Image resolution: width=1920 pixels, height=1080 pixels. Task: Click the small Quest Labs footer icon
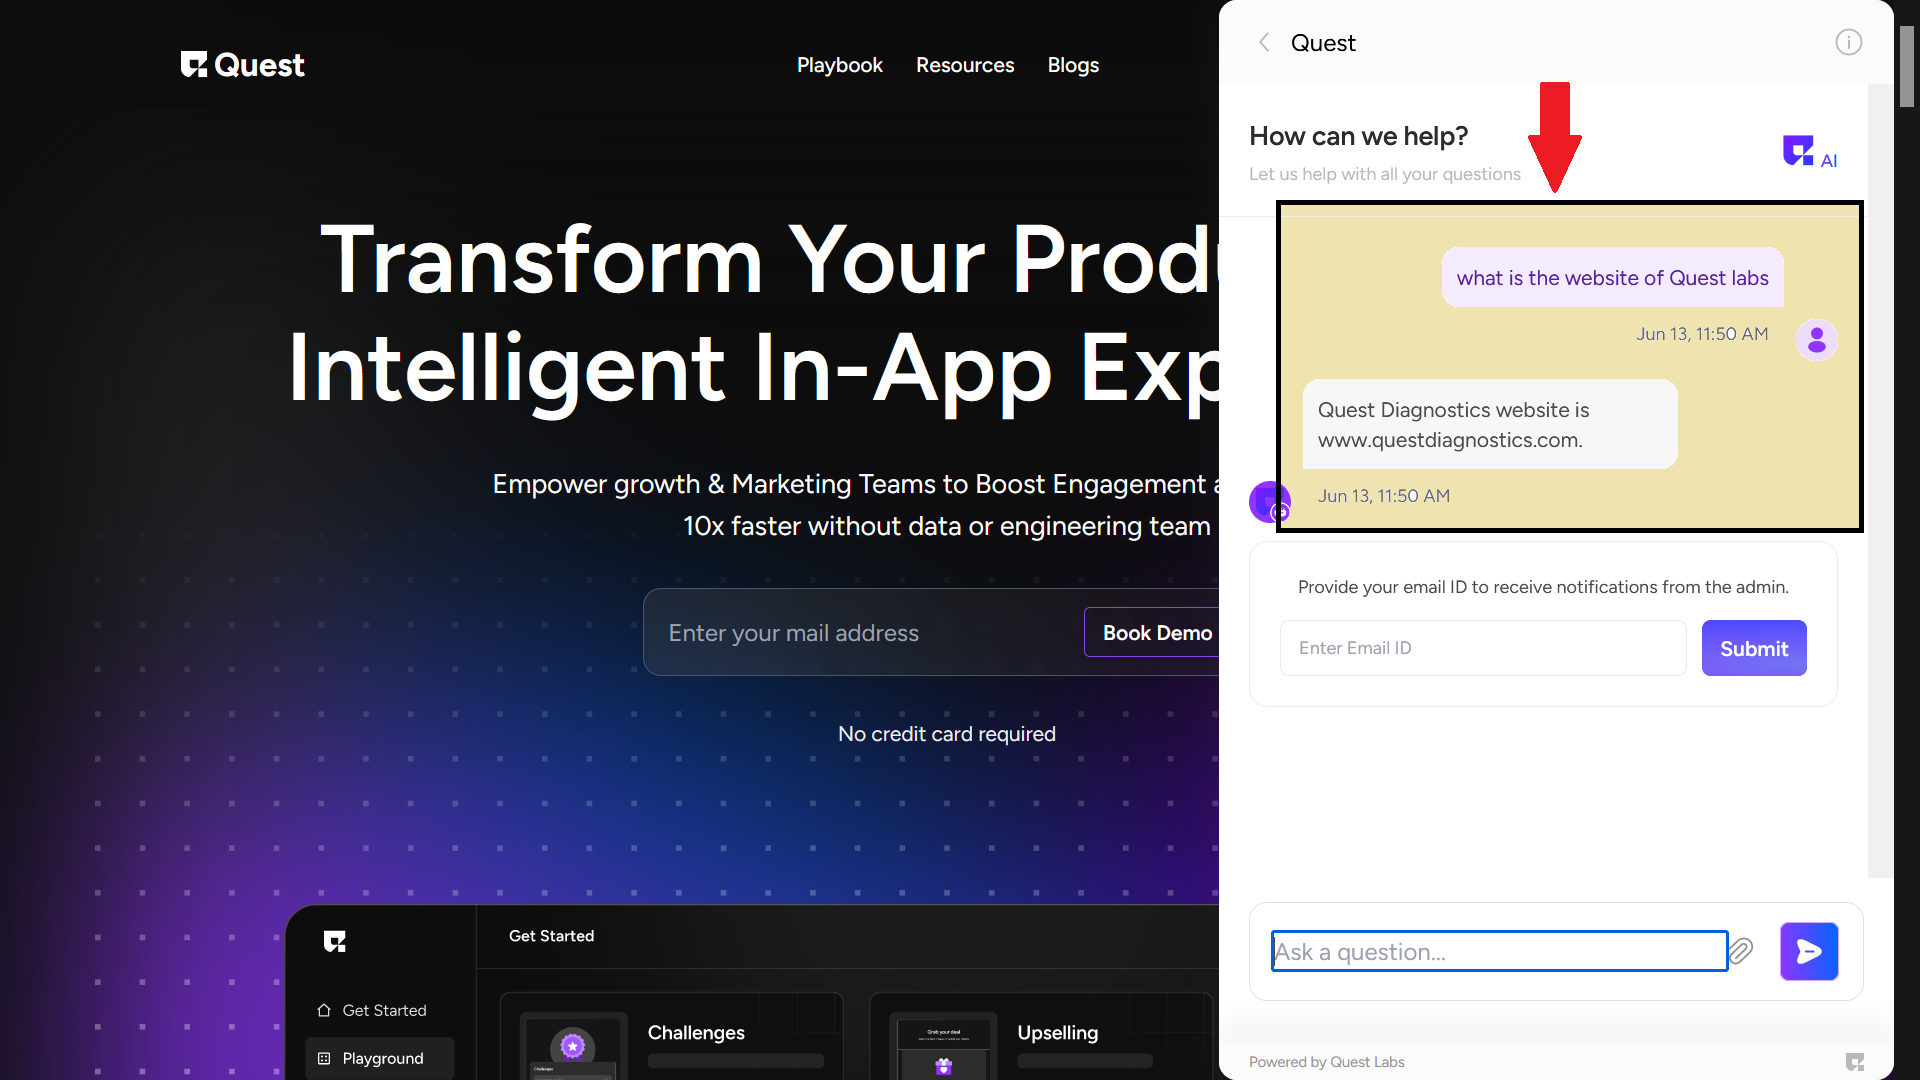pos(1854,1061)
